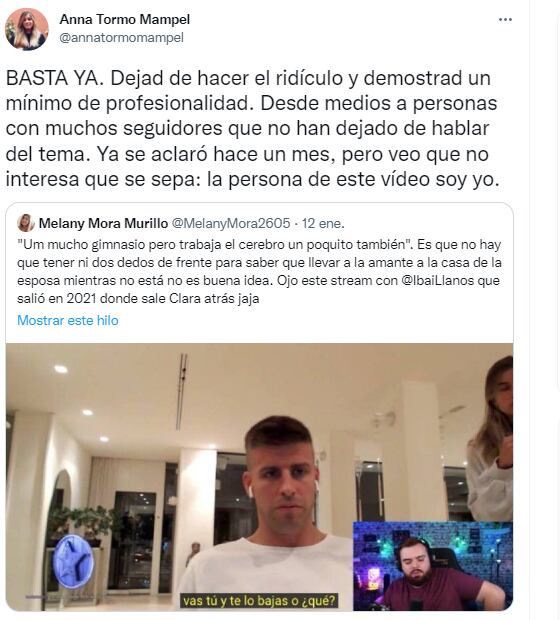The image size is (560, 620).
Task: Click the video subtitle caption text
Action: (x=259, y=601)
